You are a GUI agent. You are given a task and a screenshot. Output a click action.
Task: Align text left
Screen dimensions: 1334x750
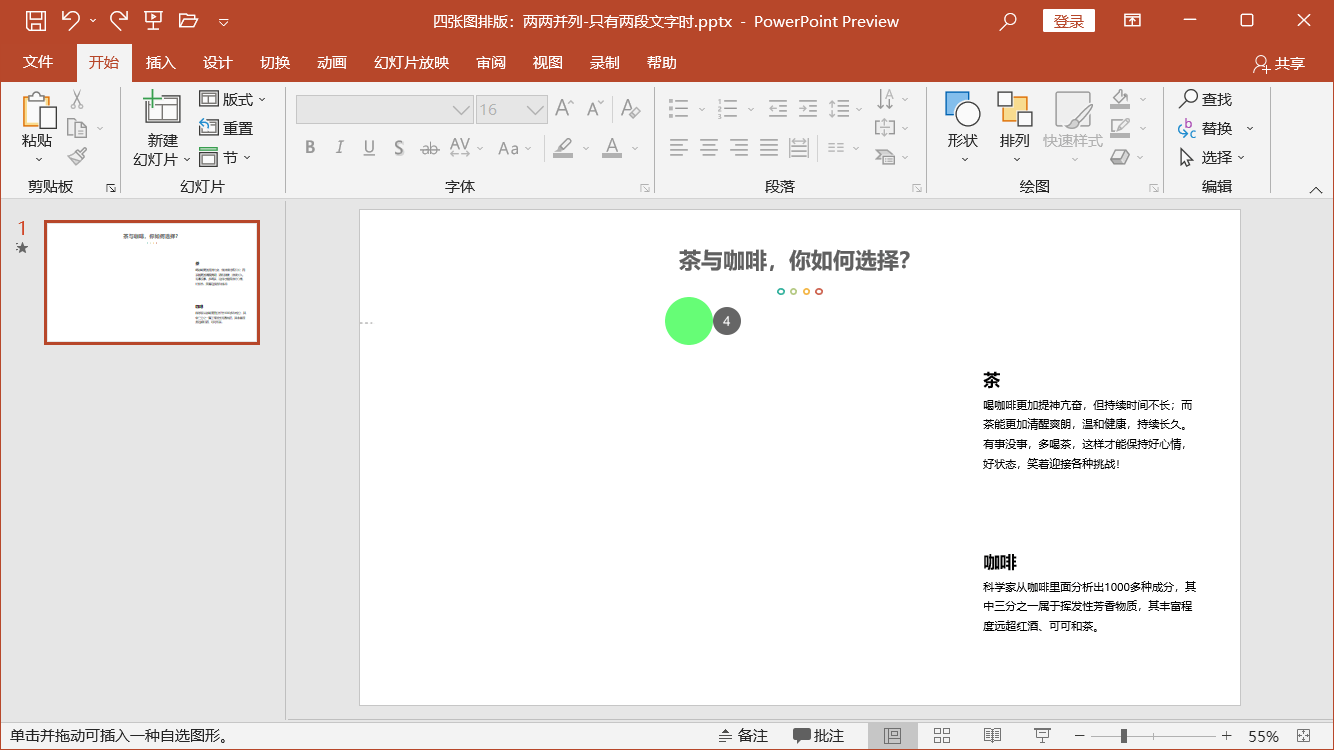click(679, 148)
